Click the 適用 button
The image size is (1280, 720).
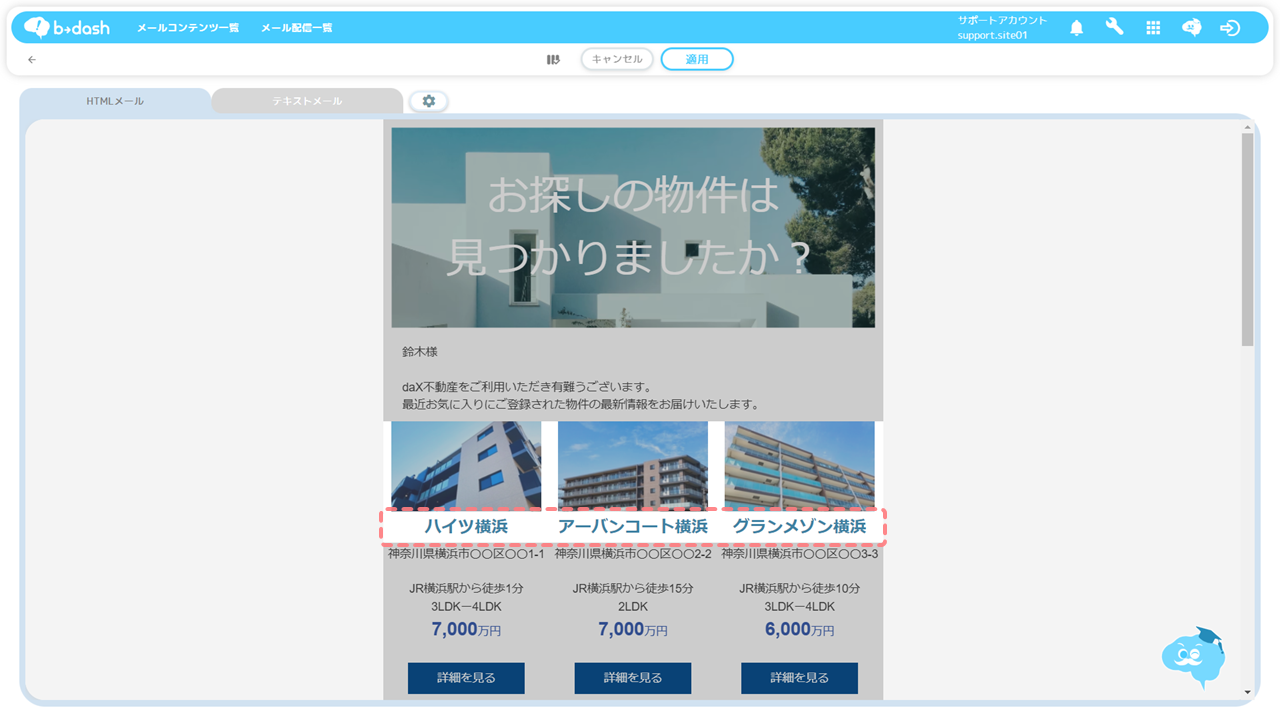[x=697, y=59]
